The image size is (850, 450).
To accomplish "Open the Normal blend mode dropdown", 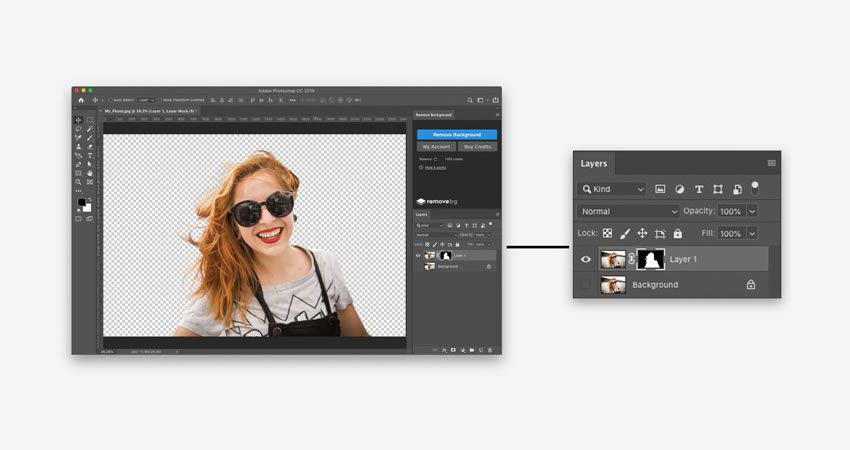I will [628, 211].
